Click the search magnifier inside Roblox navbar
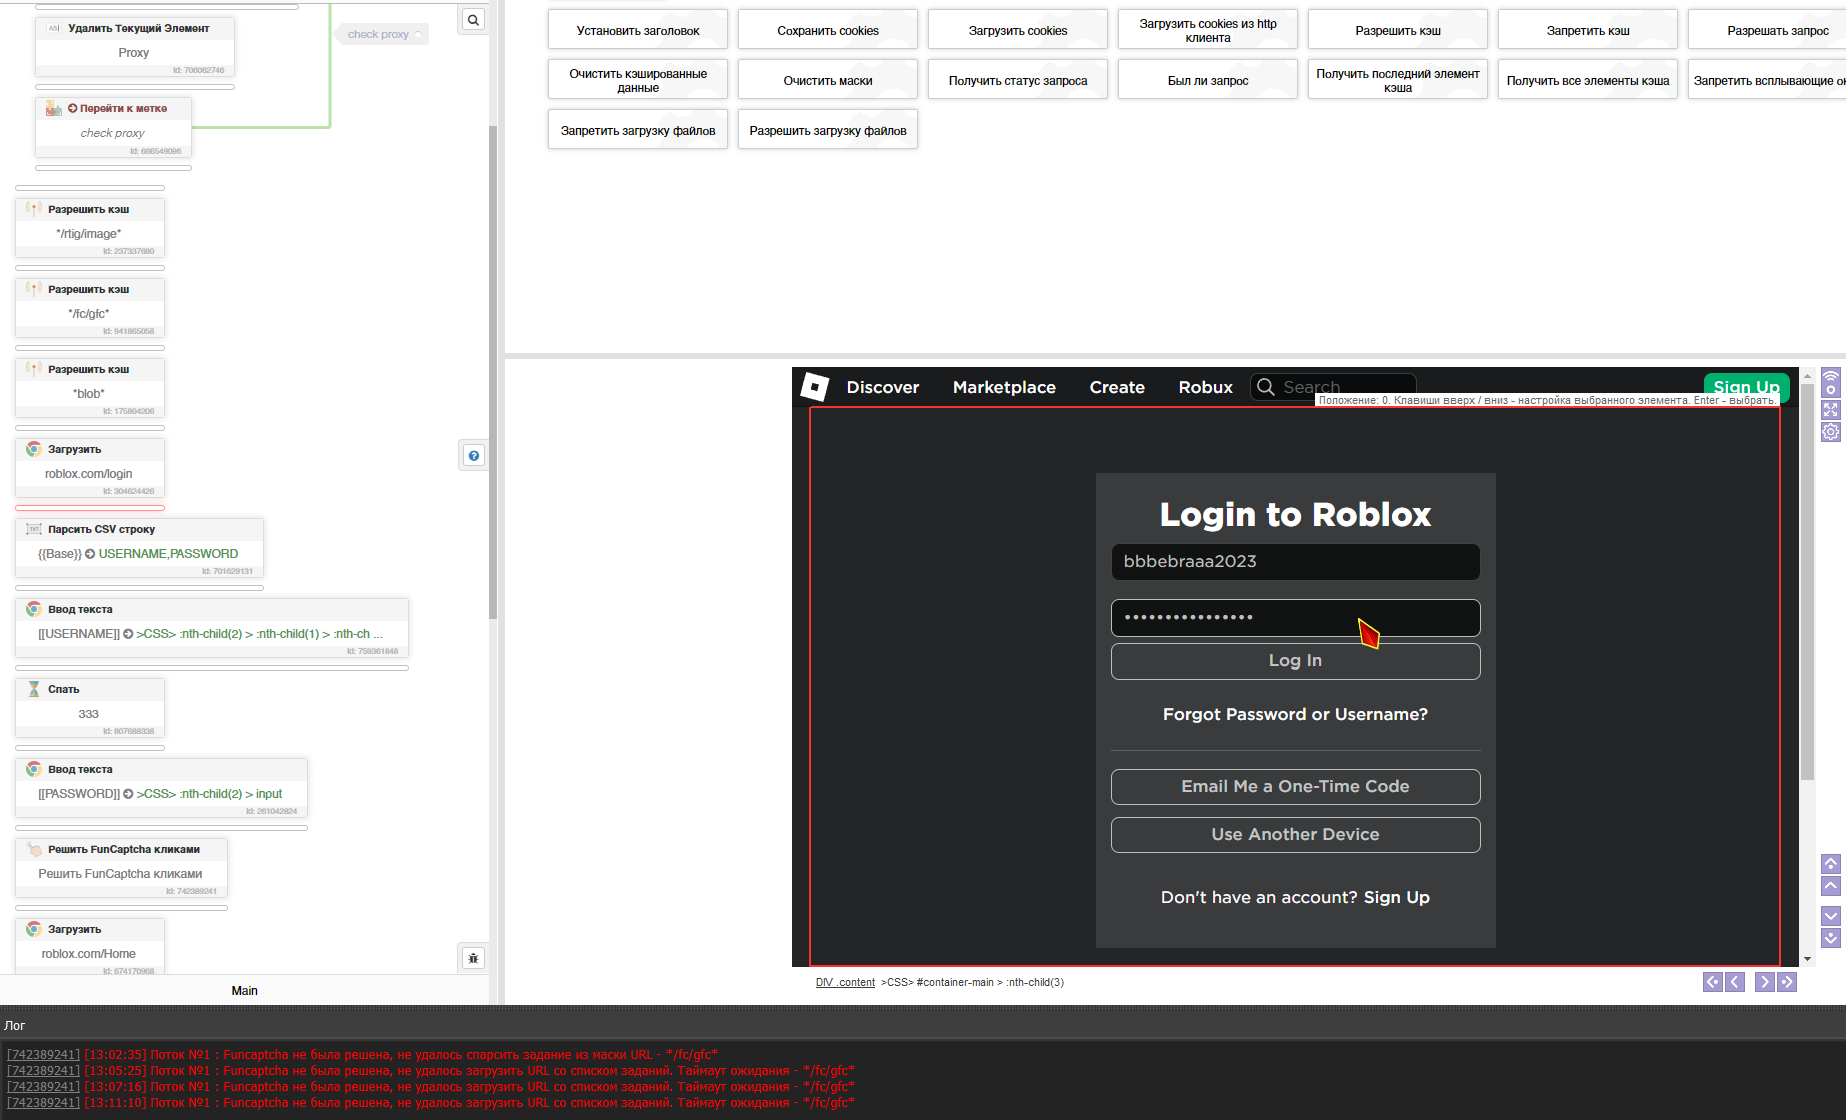1846x1120 pixels. point(1266,387)
